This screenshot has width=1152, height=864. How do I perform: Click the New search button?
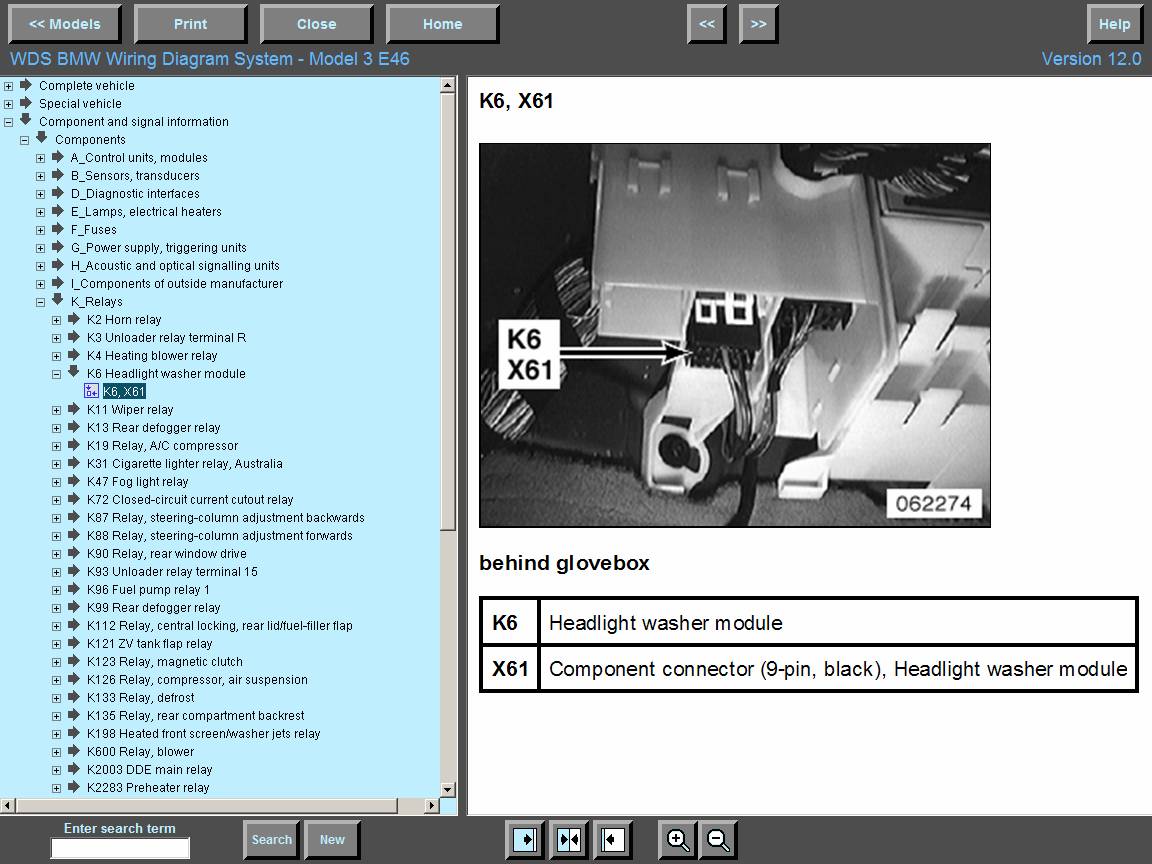(332, 840)
